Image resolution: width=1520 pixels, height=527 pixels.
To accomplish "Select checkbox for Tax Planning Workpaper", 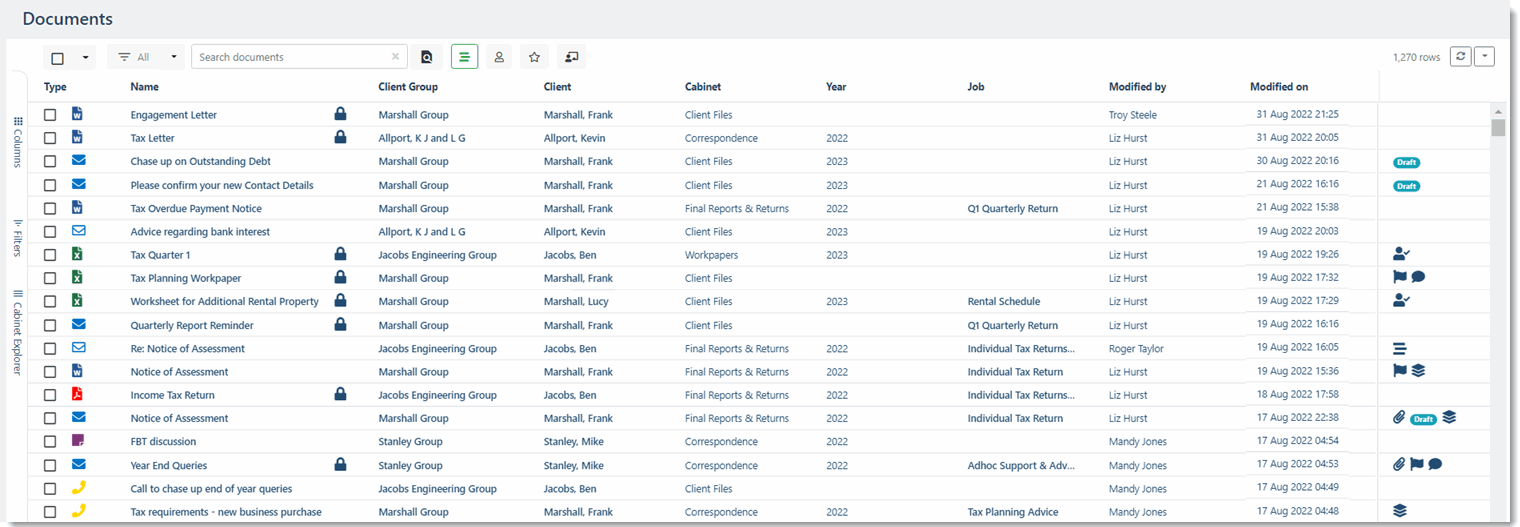I will pos(50,278).
